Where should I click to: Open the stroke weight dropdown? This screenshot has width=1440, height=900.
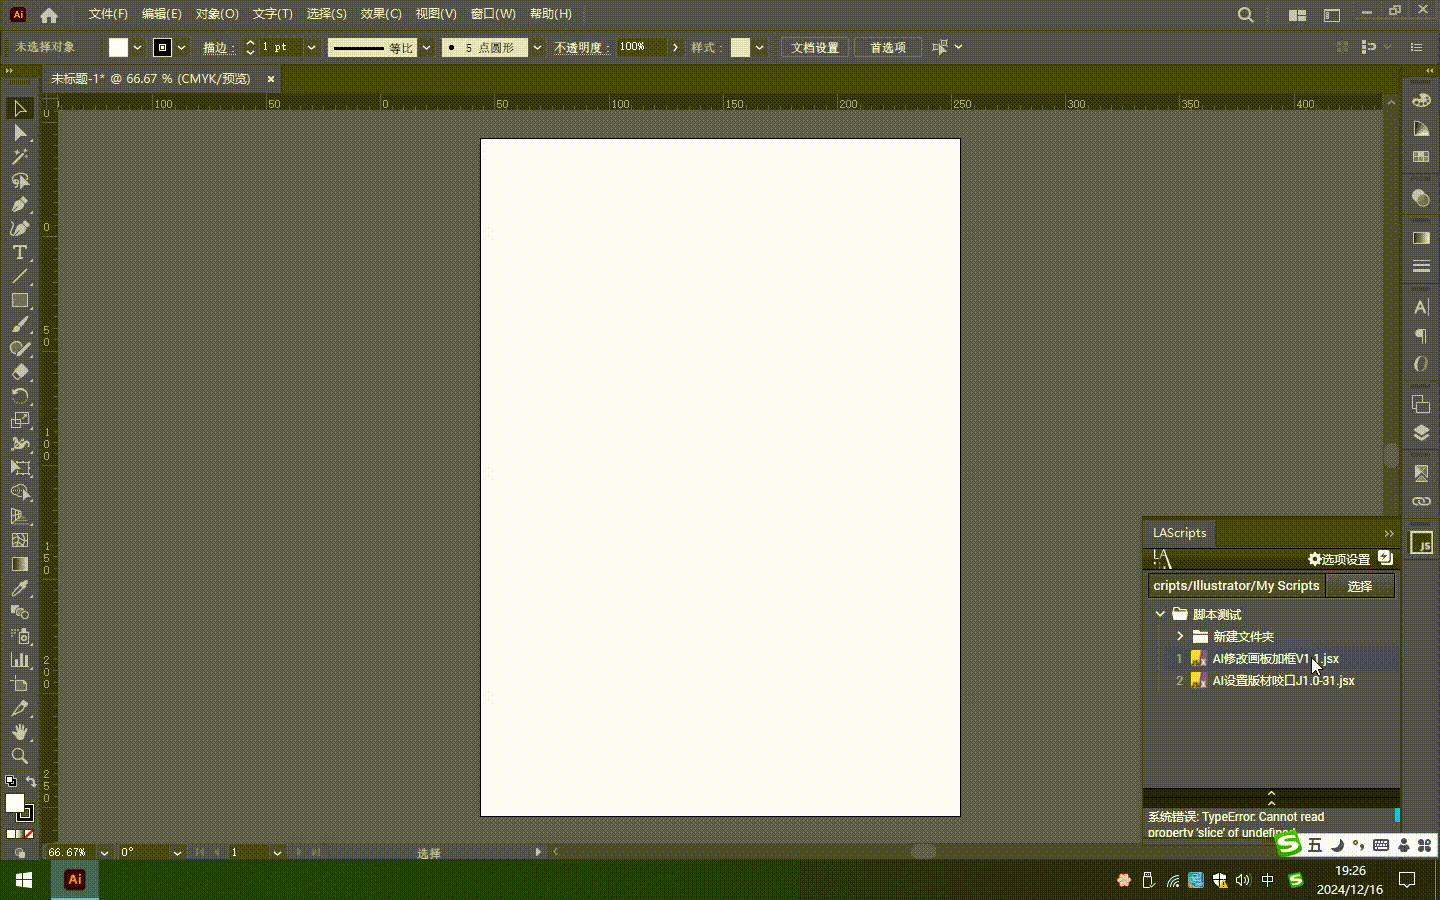pyautogui.click(x=311, y=47)
